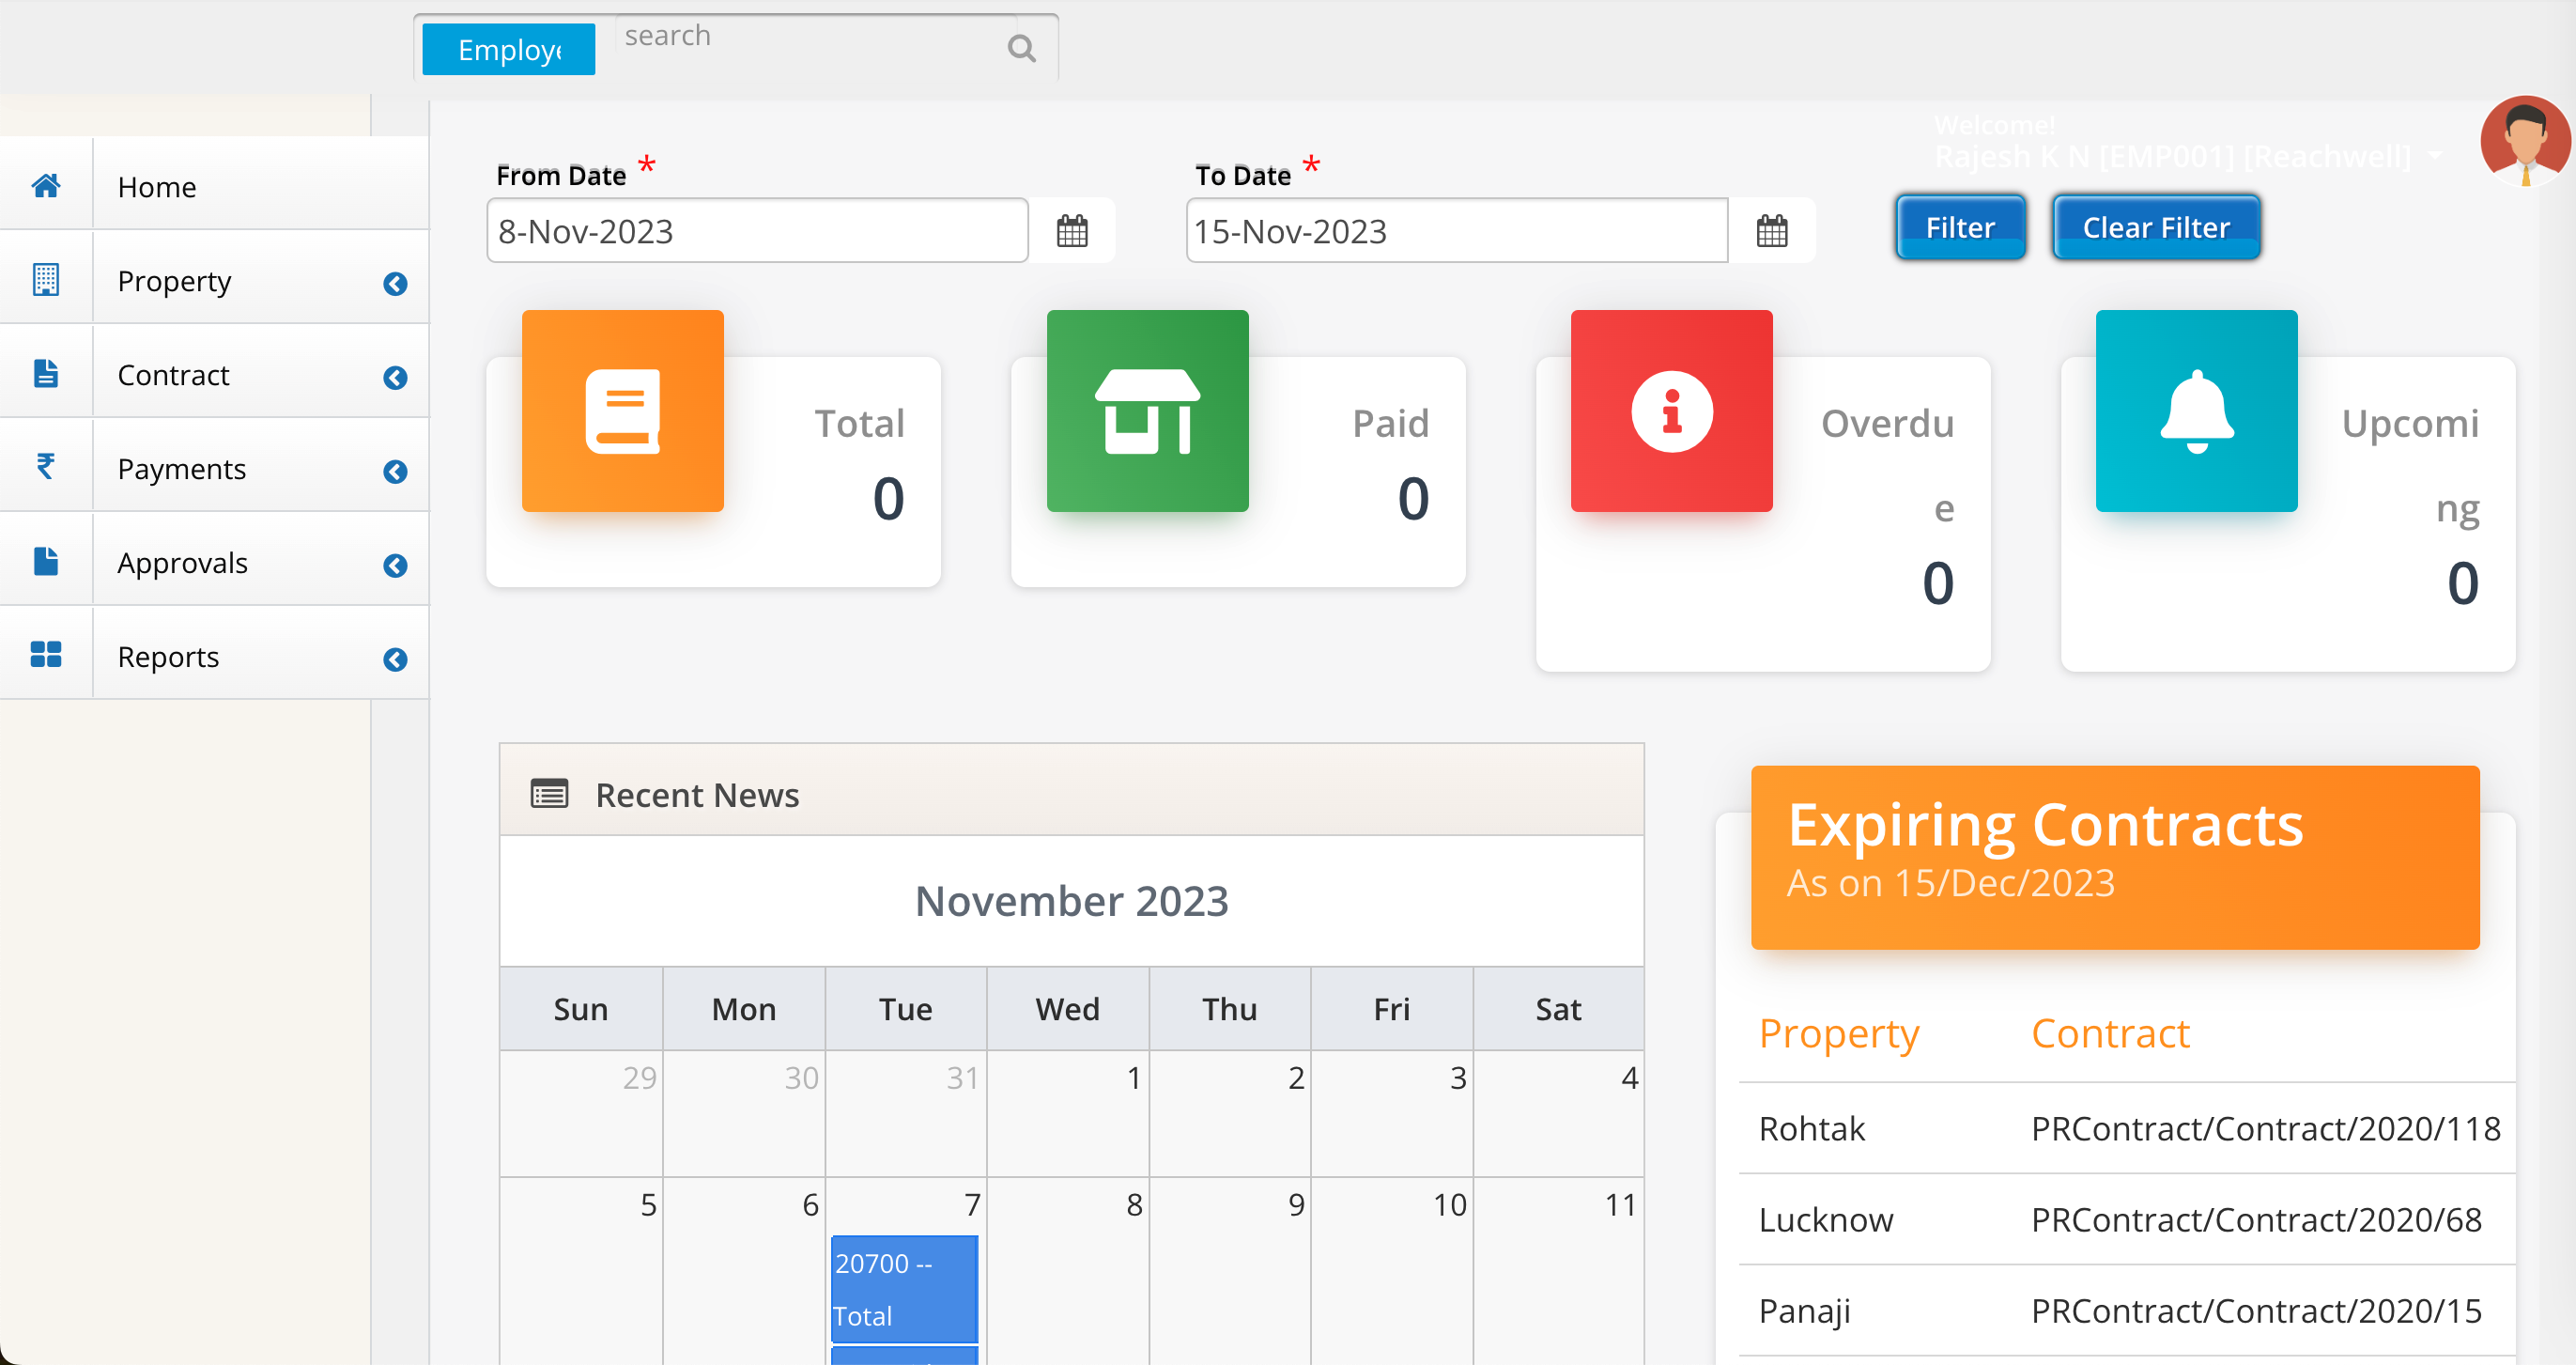Open the To Date calendar picker icon
This screenshot has height=1365, width=2576.
tap(1771, 230)
